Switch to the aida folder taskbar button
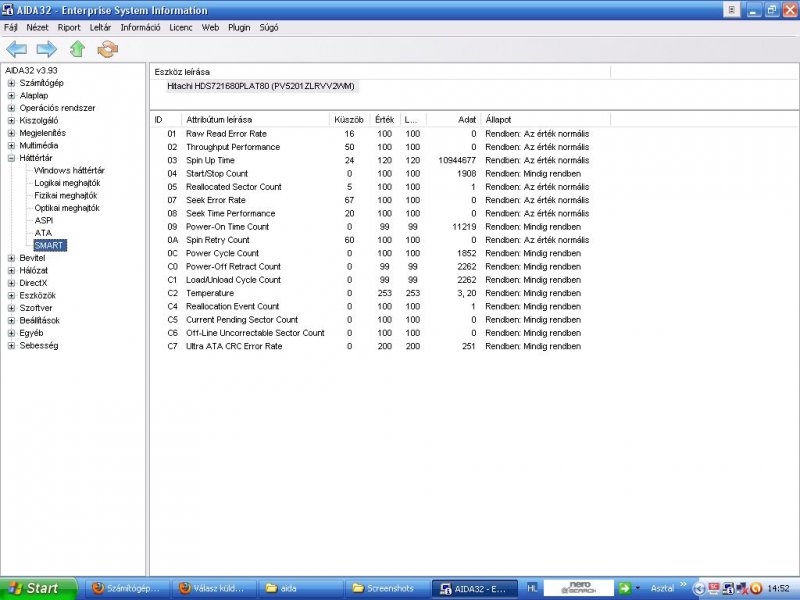800x600 pixels. pyautogui.click(x=300, y=588)
